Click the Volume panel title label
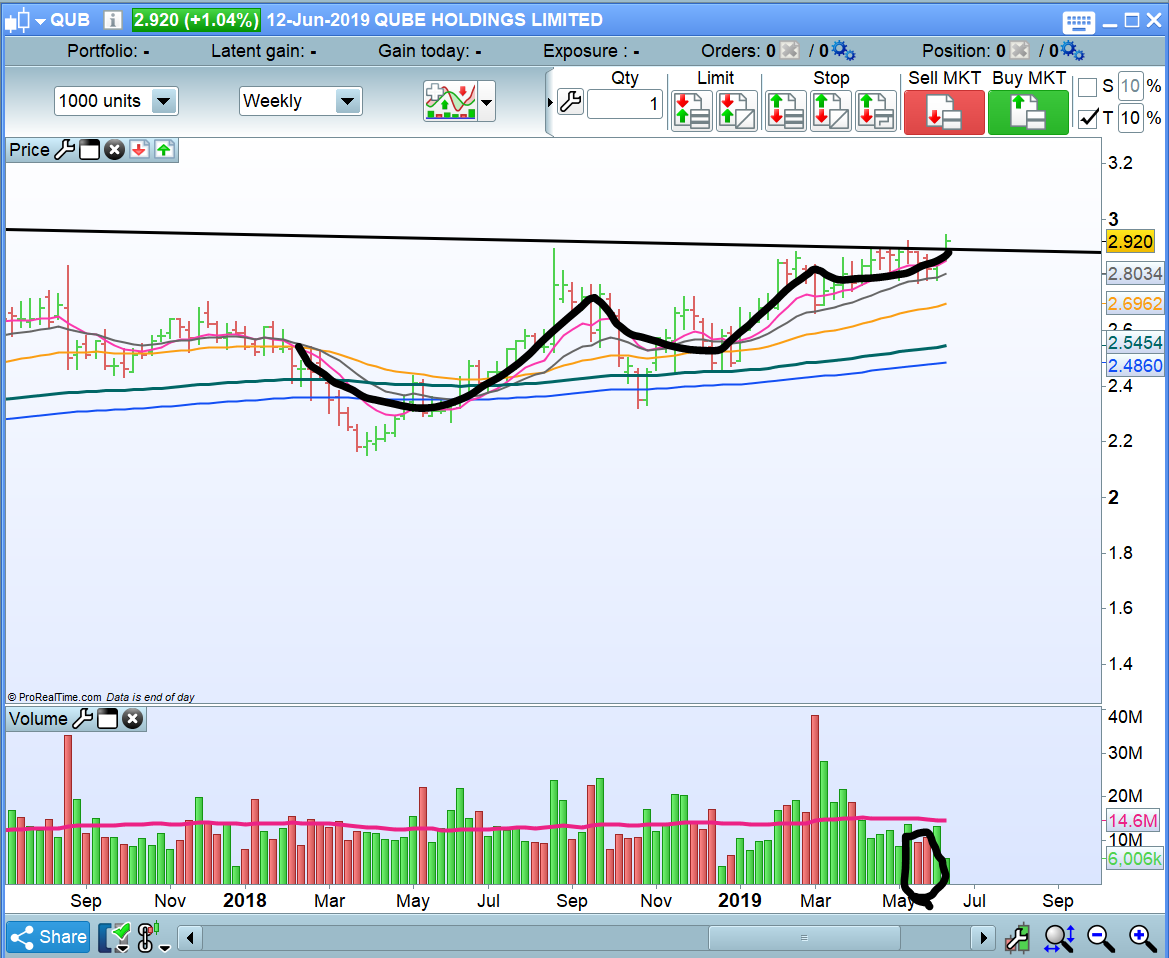 (x=38, y=719)
